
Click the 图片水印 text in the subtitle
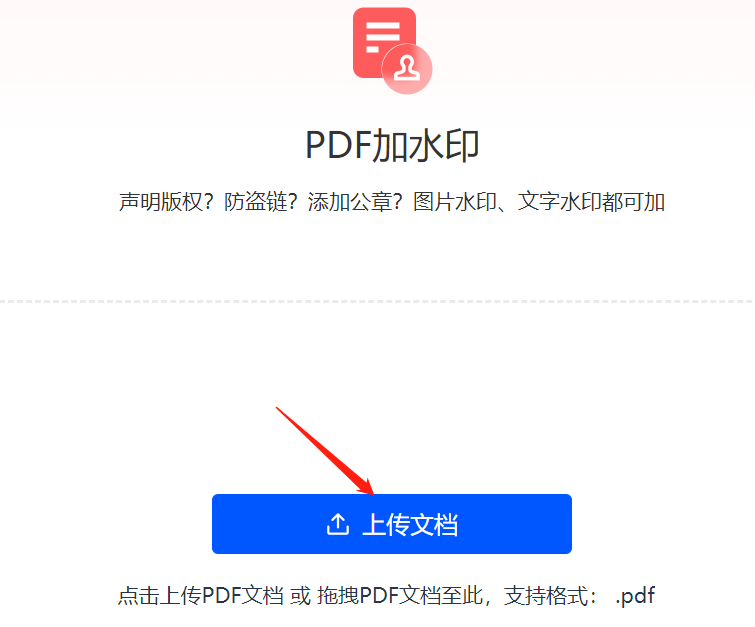tap(455, 202)
